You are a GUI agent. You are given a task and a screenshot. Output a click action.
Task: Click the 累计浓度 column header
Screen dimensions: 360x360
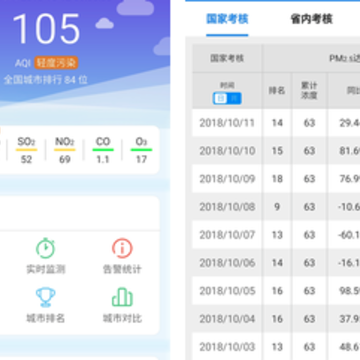coord(309,90)
